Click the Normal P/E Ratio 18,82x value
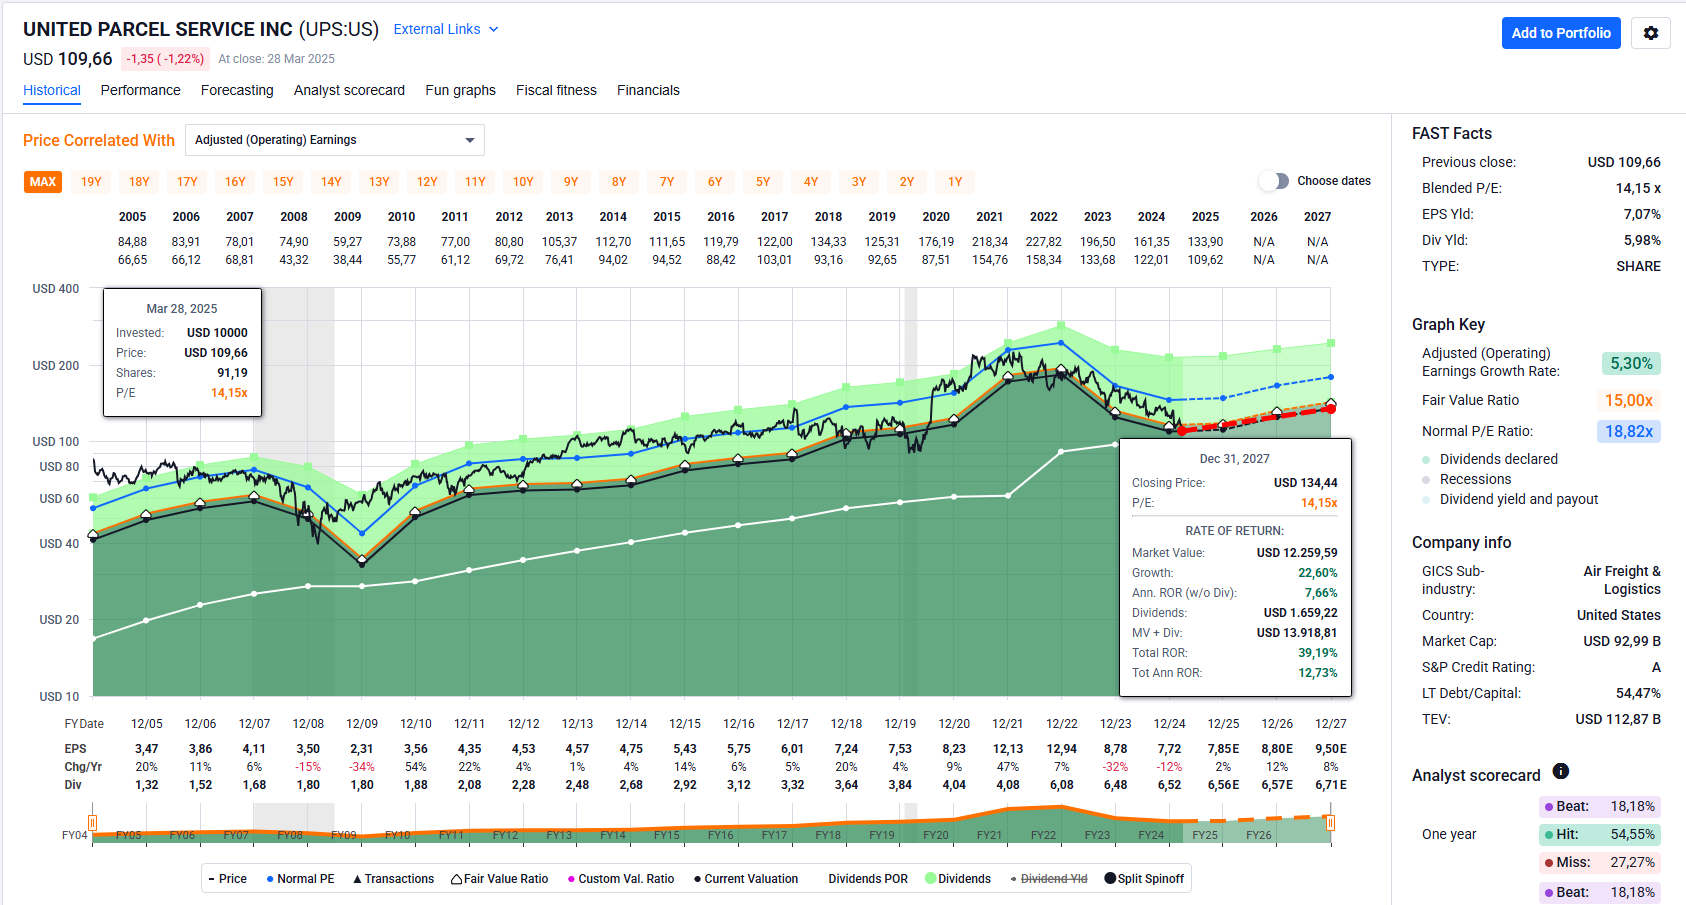 click(1628, 431)
